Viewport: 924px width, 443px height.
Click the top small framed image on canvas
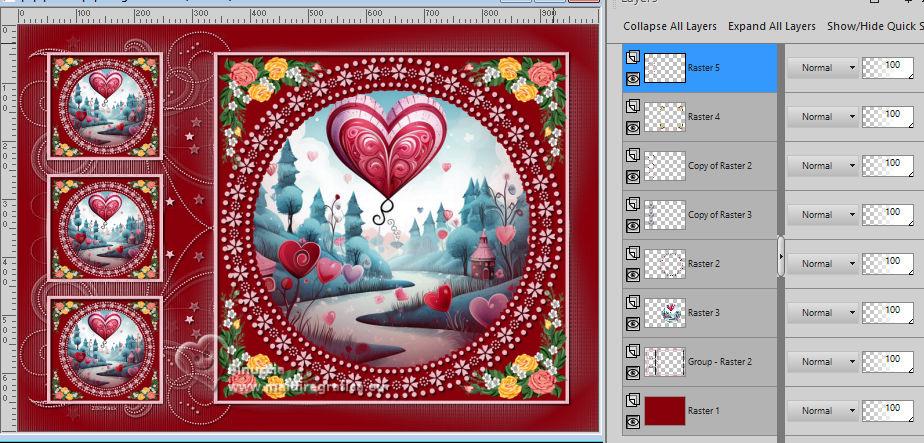(105, 106)
